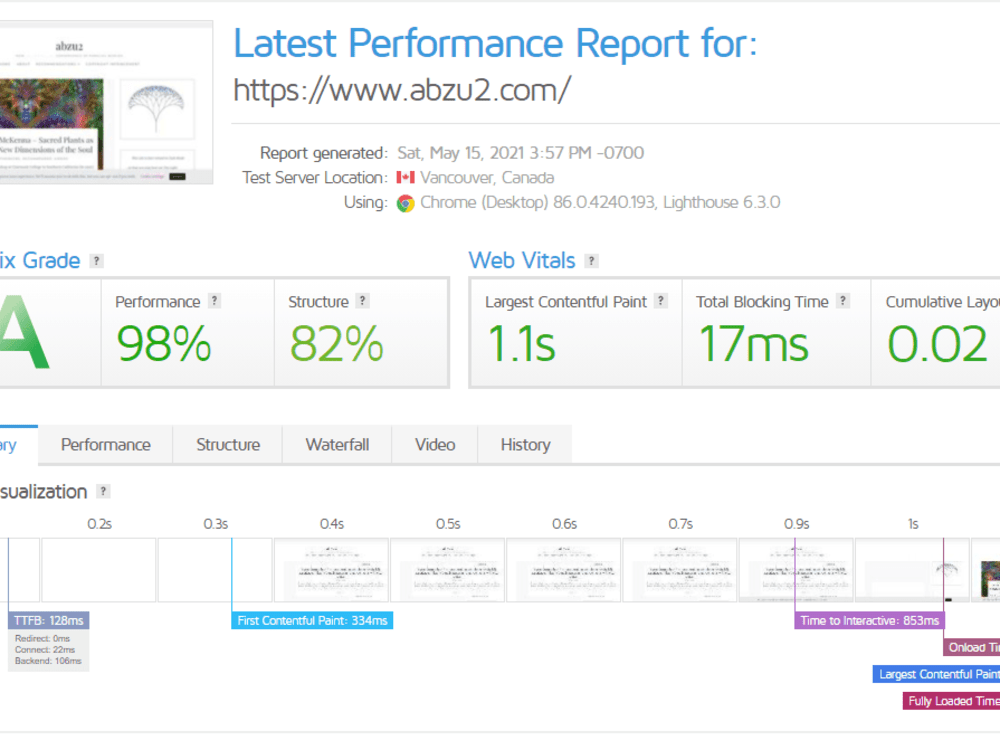Viewport: 1000px width, 750px height.
Task: Click the 1.1s Largest Contentful Paint value
Action: tap(521, 344)
